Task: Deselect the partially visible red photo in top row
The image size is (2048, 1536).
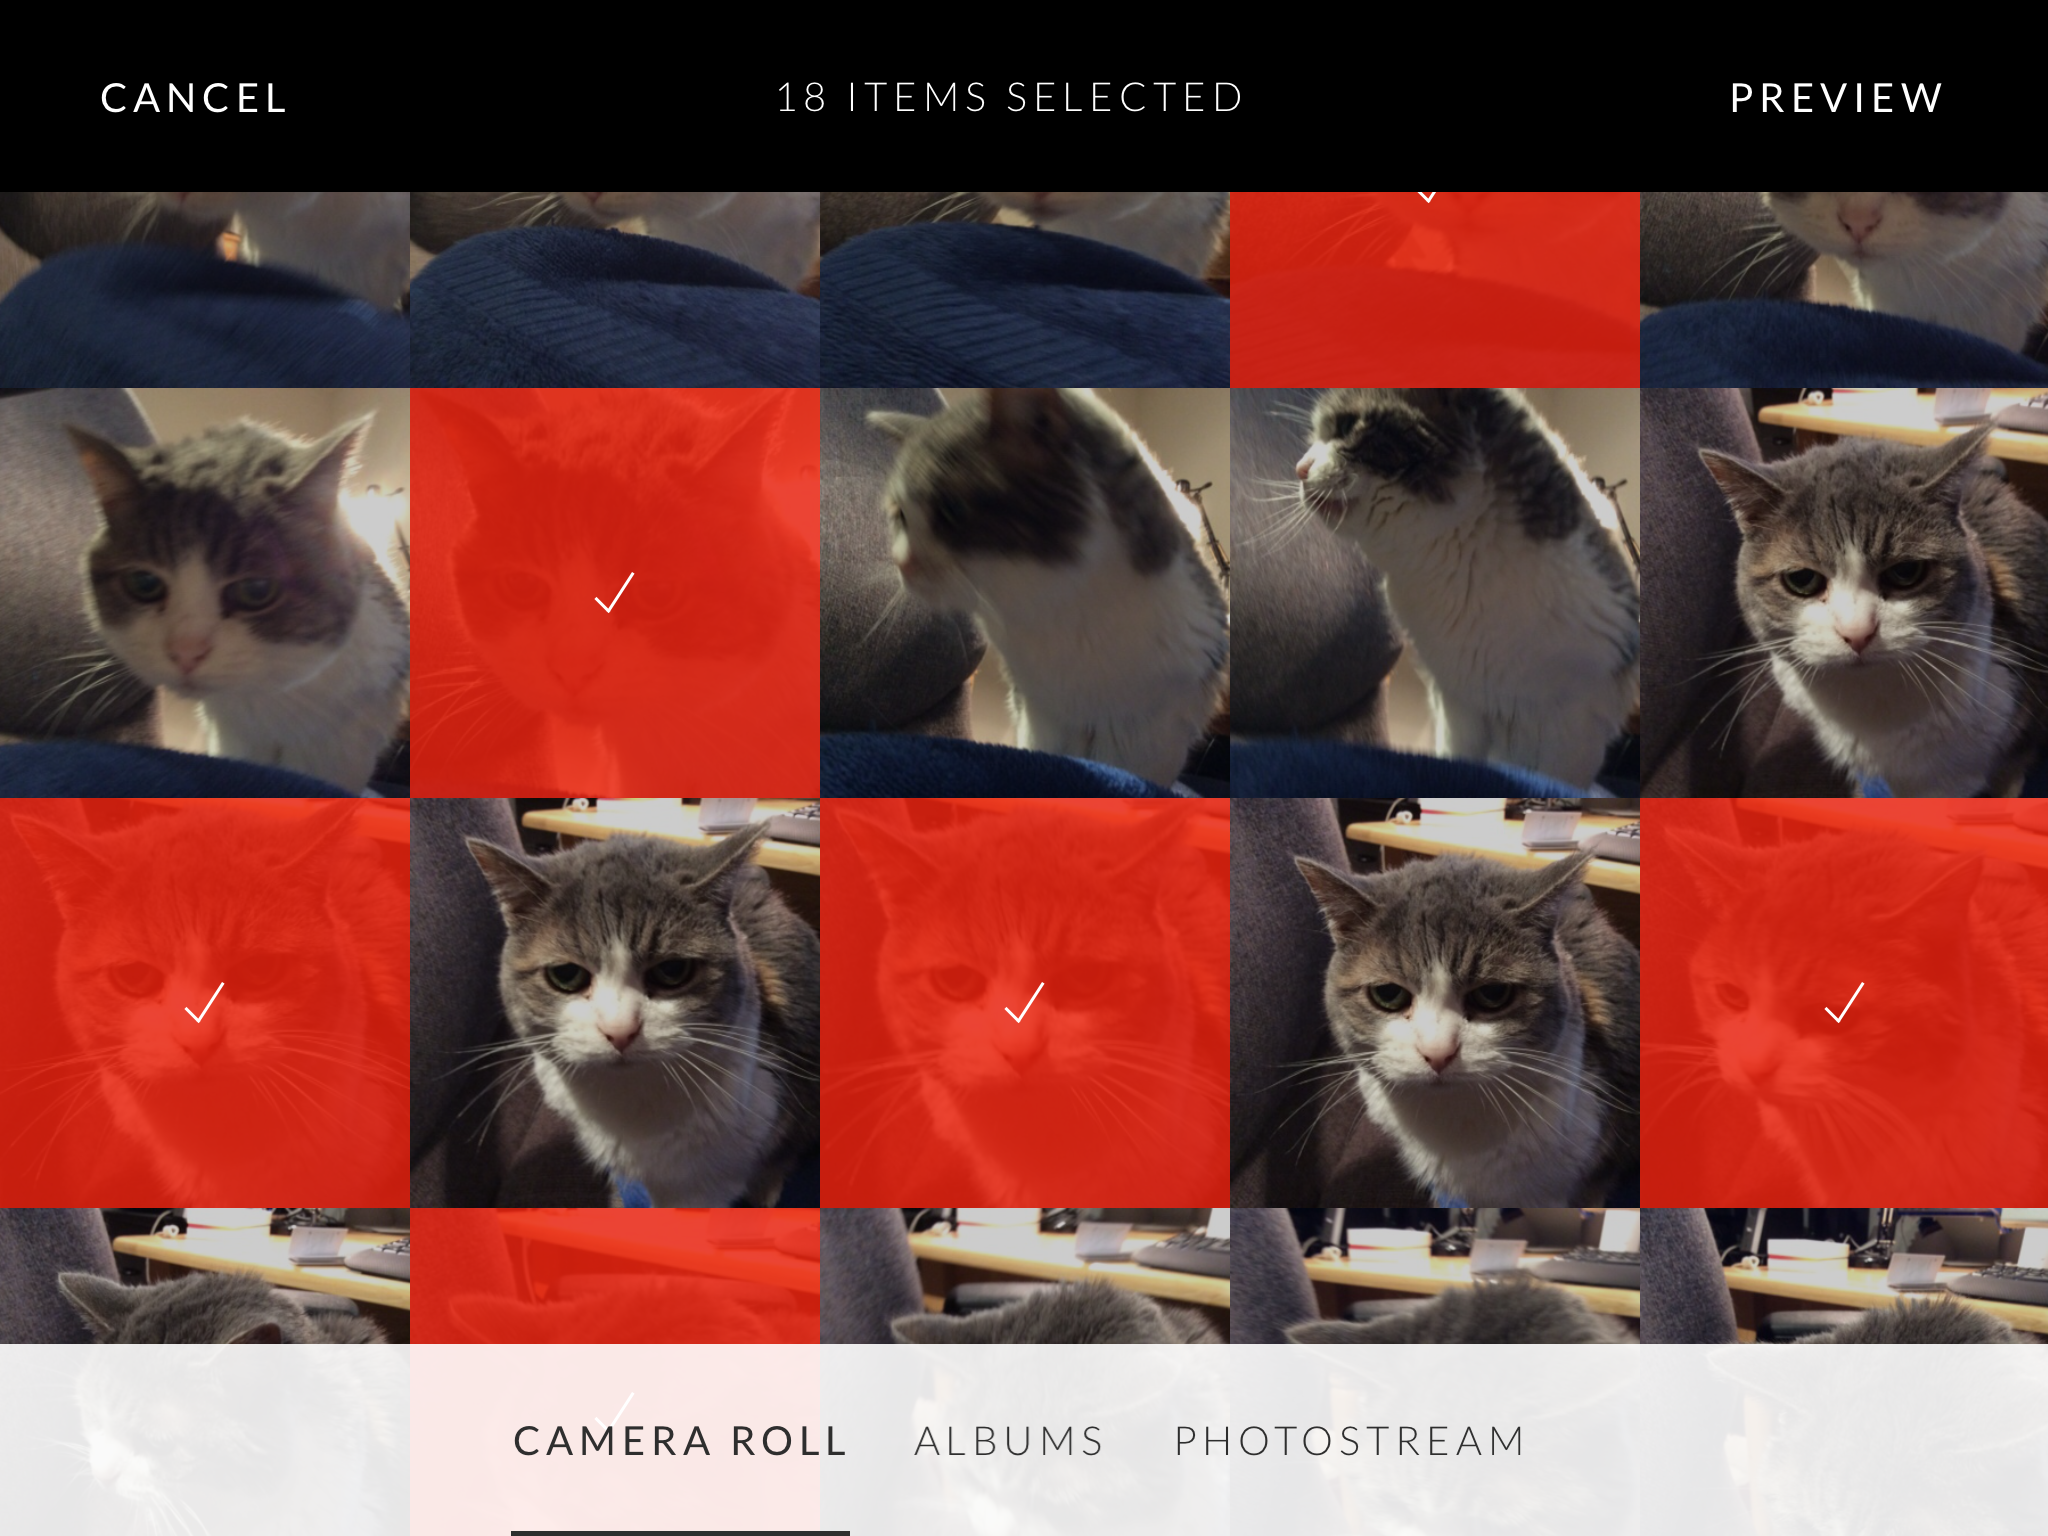Action: [1435, 290]
